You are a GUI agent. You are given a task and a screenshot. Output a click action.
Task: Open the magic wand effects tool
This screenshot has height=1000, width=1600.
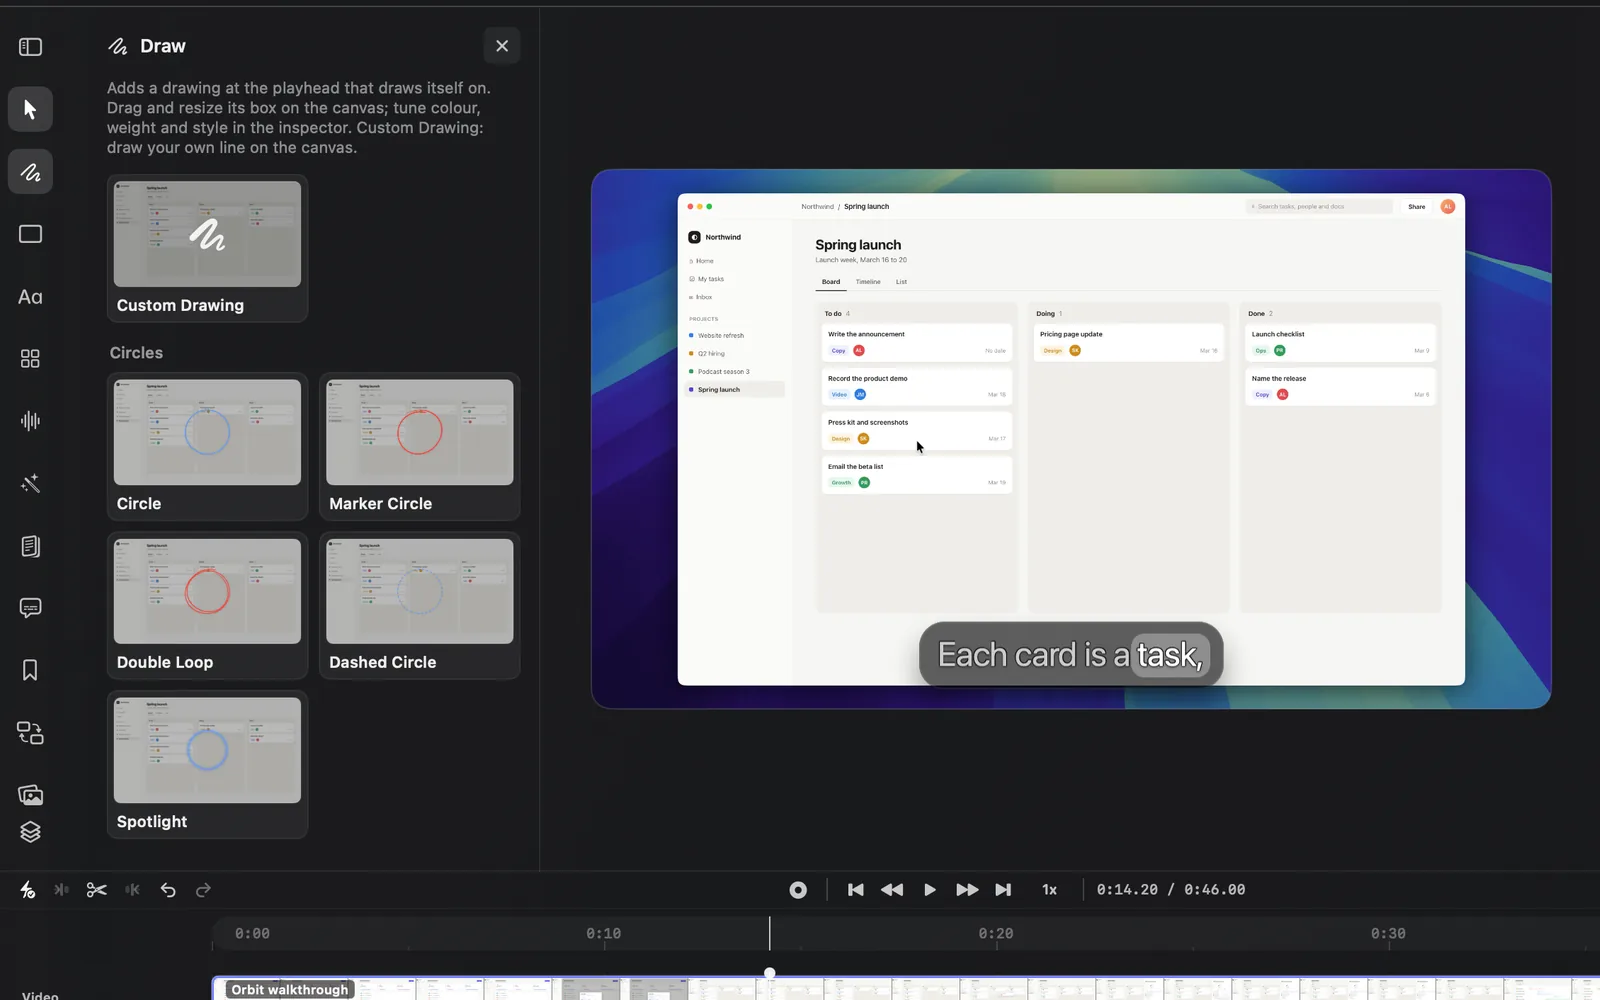[x=30, y=484]
